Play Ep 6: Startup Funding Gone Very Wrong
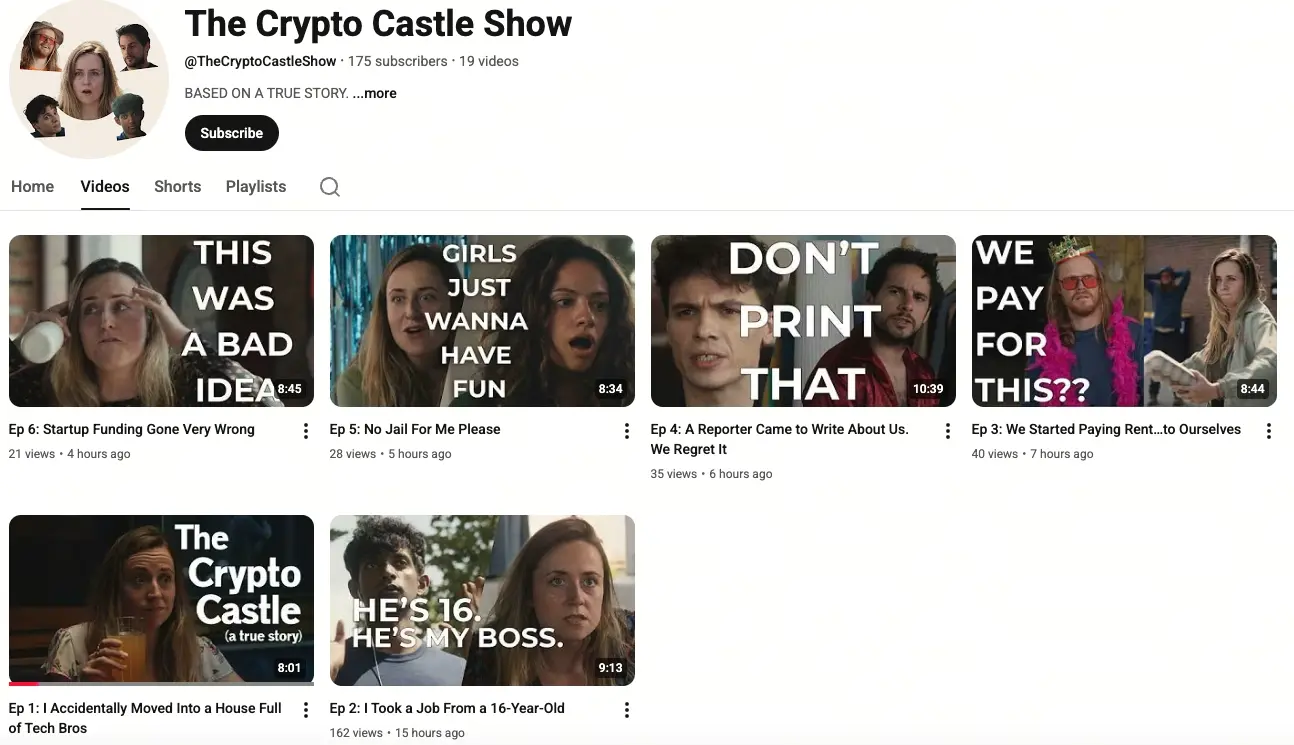The height and width of the screenshot is (745, 1294). point(161,320)
